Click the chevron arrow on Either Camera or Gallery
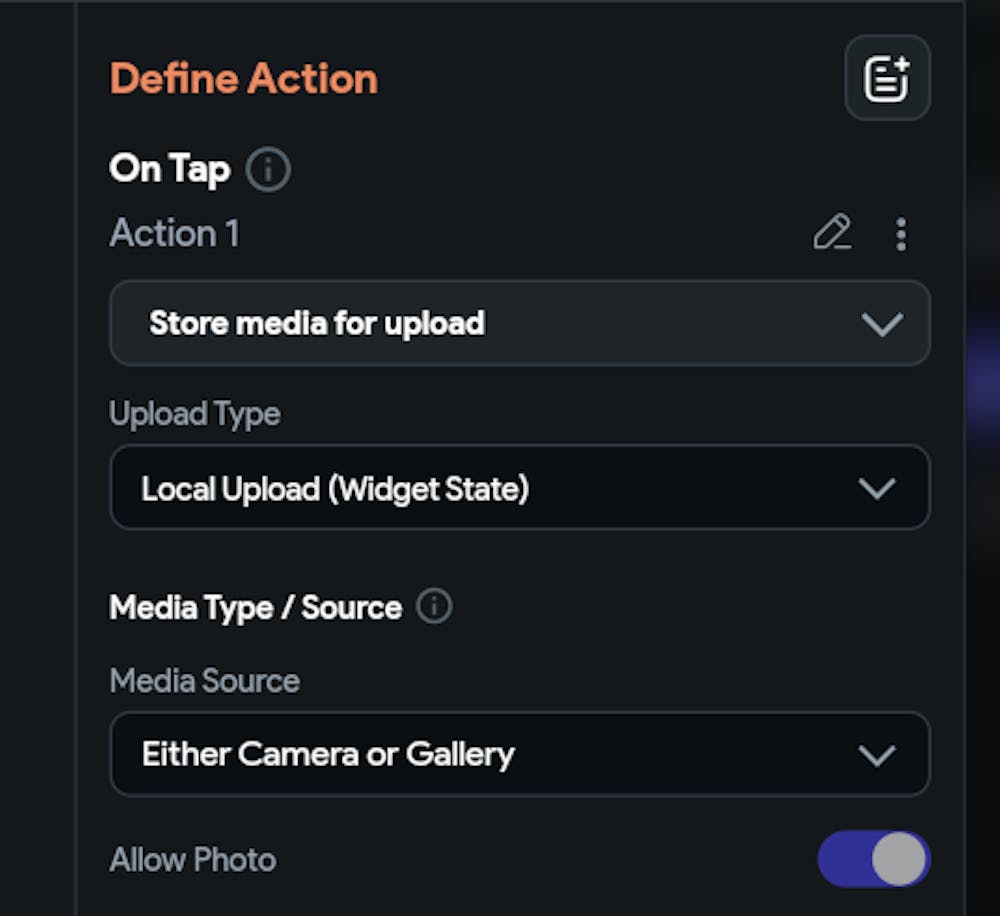Screen dimensions: 1000x916 (x=877, y=755)
